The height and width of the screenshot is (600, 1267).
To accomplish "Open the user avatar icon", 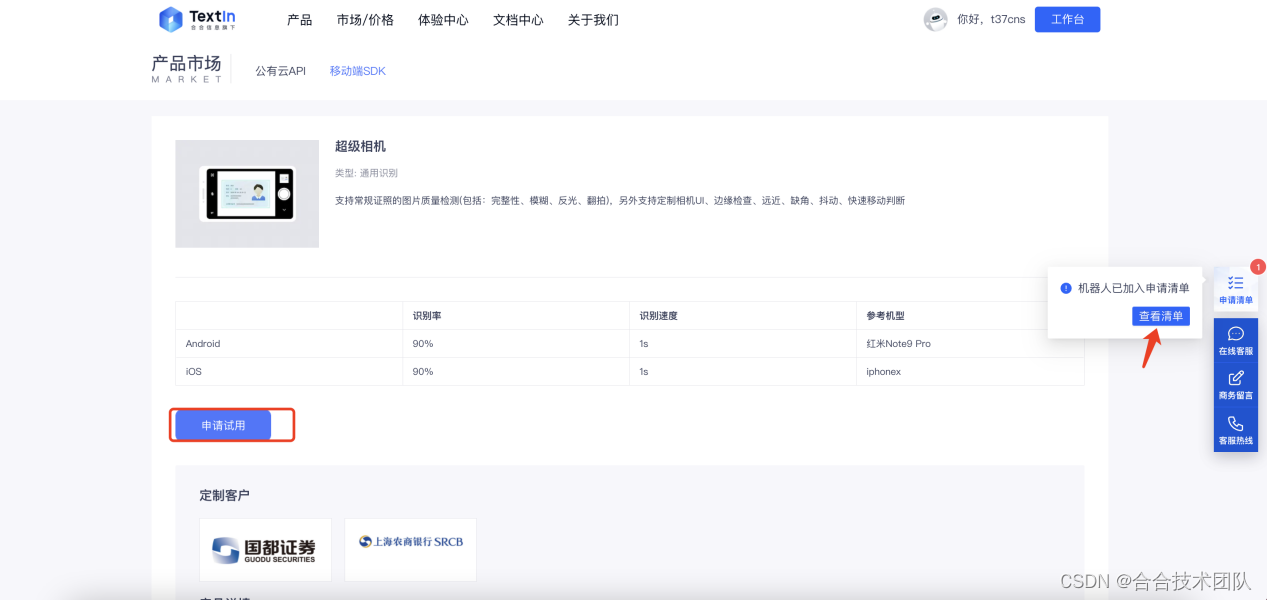I will click(x=935, y=19).
